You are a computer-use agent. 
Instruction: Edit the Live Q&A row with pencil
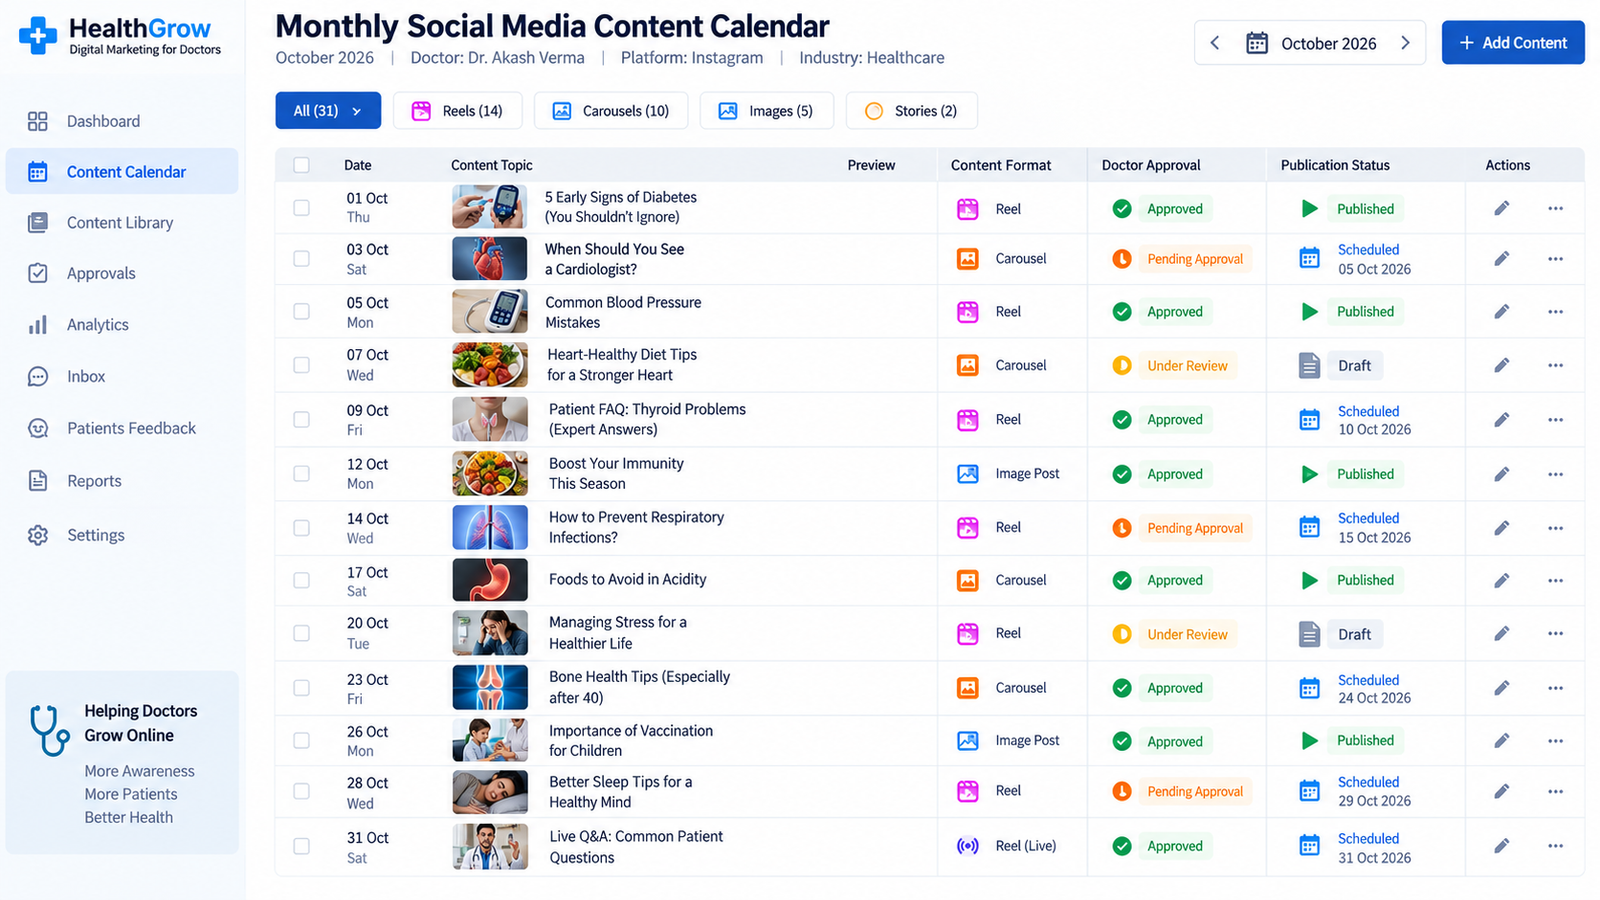tap(1501, 846)
